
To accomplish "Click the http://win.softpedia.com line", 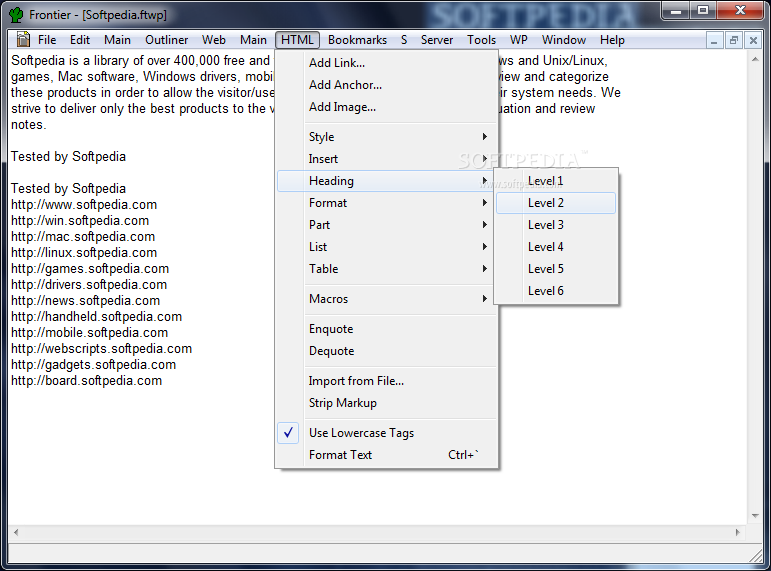I will click(80, 221).
